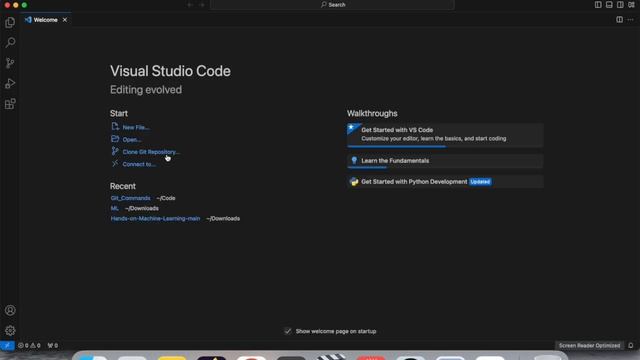
Task: Toggle primary side bar layout icon
Action: (598, 4)
